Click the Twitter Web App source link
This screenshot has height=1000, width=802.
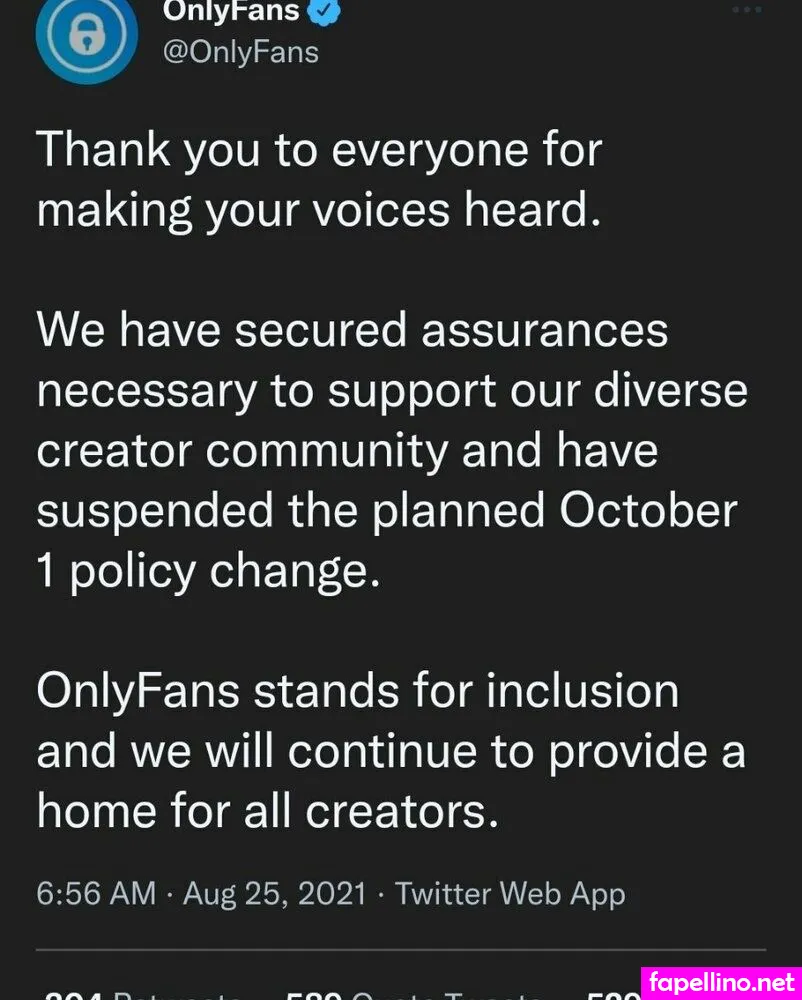point(510,893)
